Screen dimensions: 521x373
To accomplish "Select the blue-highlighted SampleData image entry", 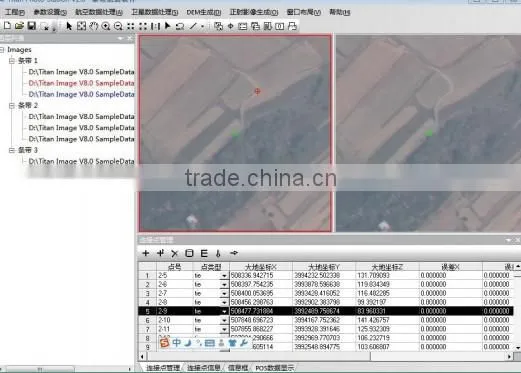I will coord(81,94).
